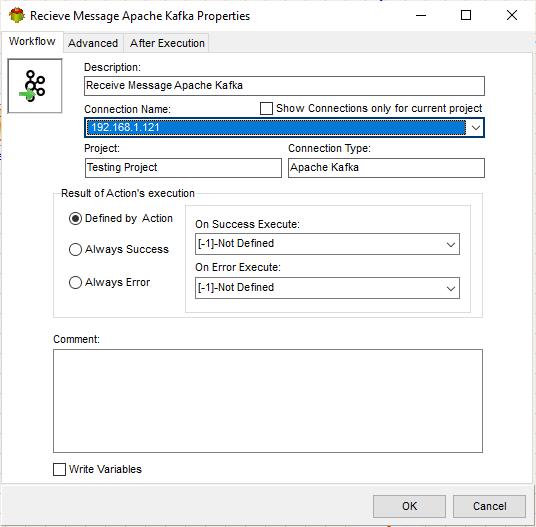536x527 pixels.
Task: Click inside the Comment text area
Action: (x=268, y=401)
